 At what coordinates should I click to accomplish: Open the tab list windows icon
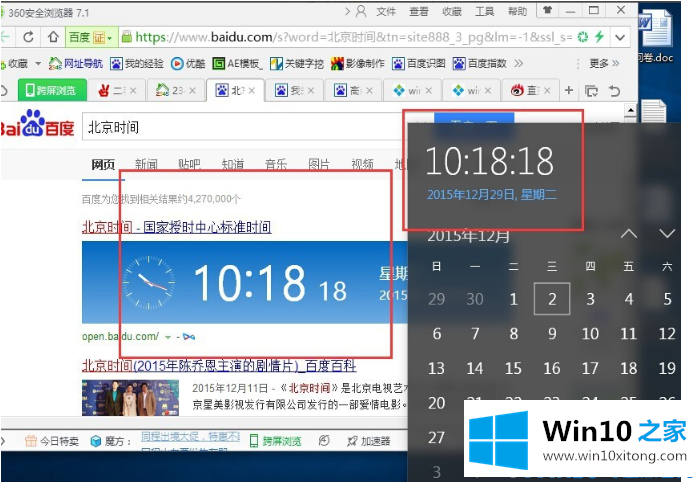pos(591,91)
